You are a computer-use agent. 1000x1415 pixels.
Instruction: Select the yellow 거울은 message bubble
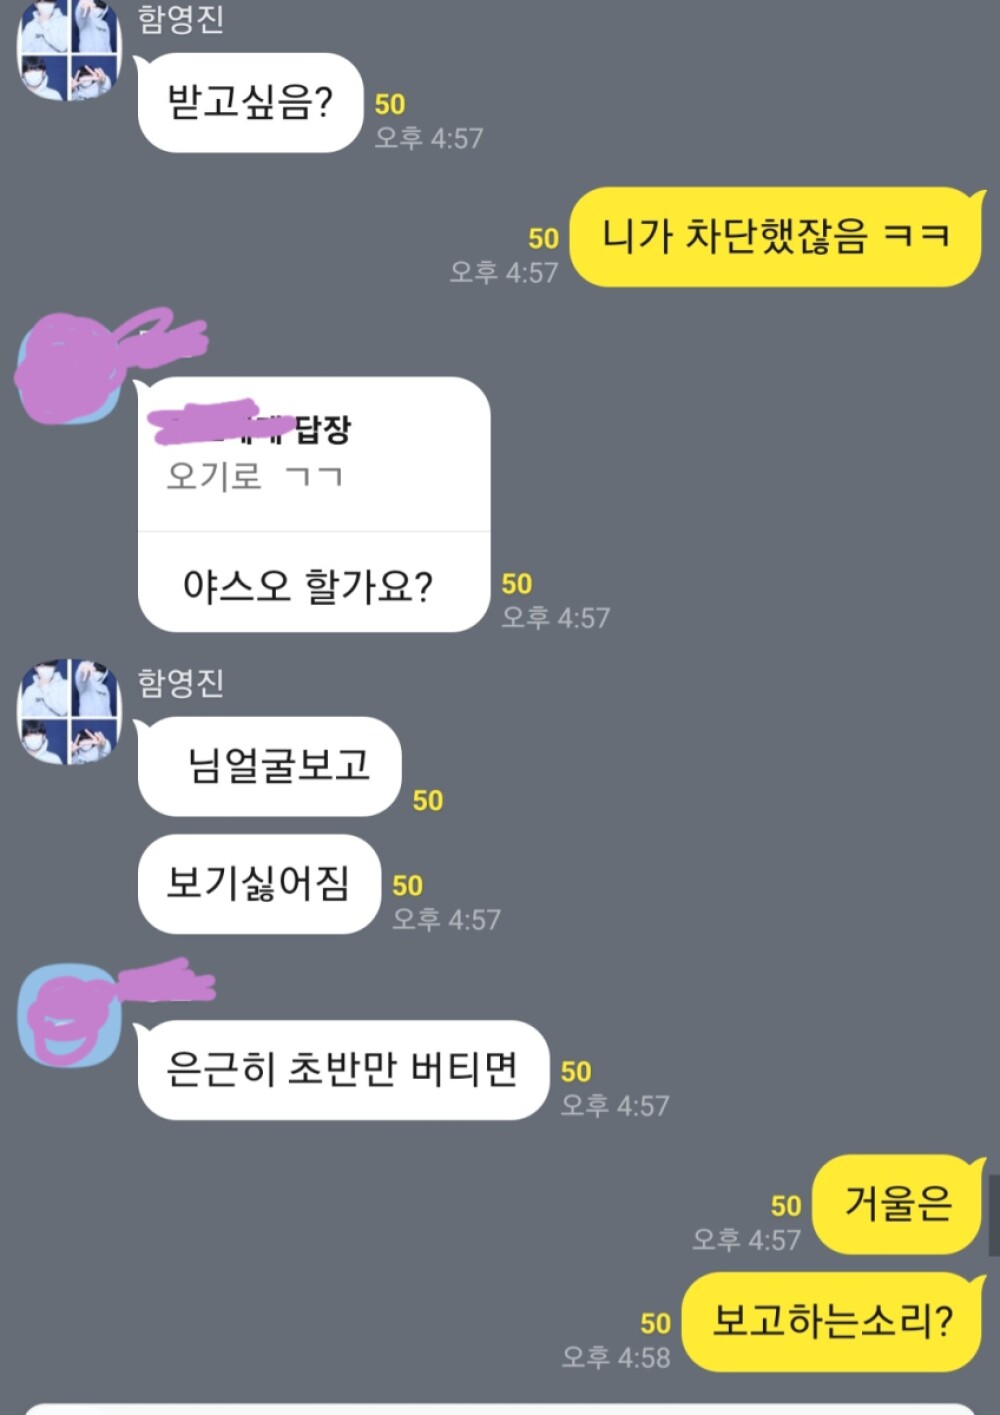(x=898, y=1204)
